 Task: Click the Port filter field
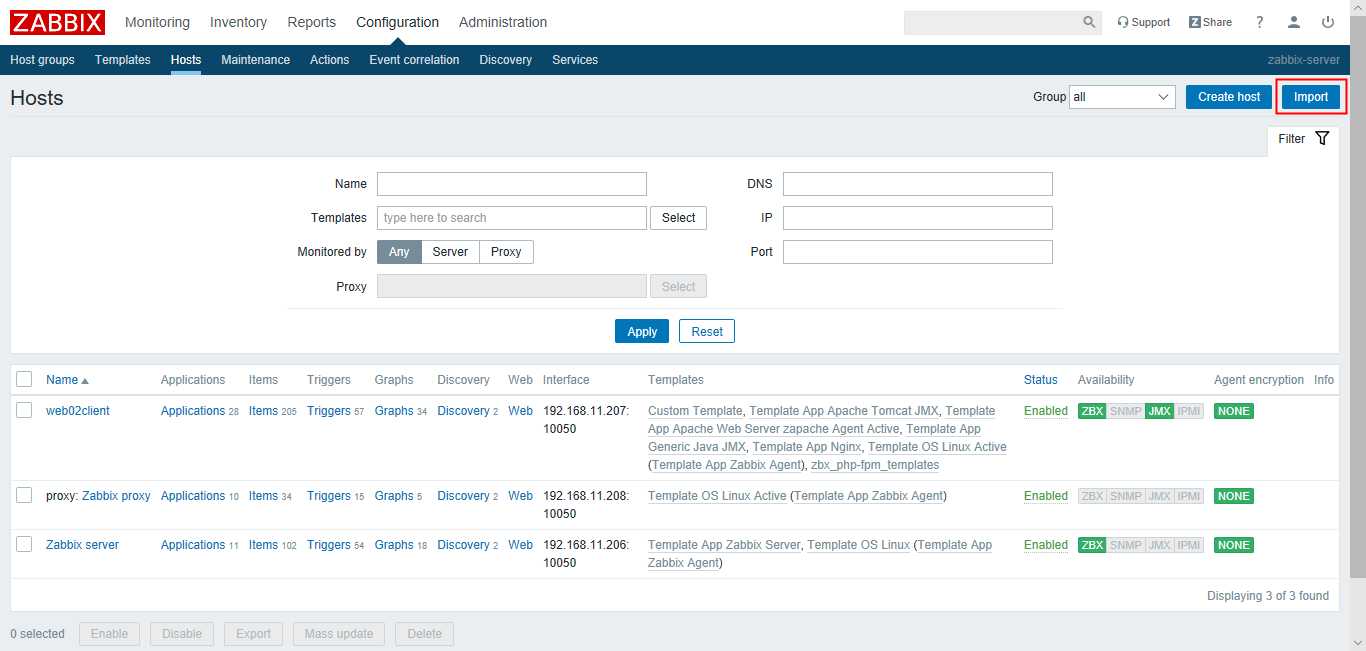point(918,252)
